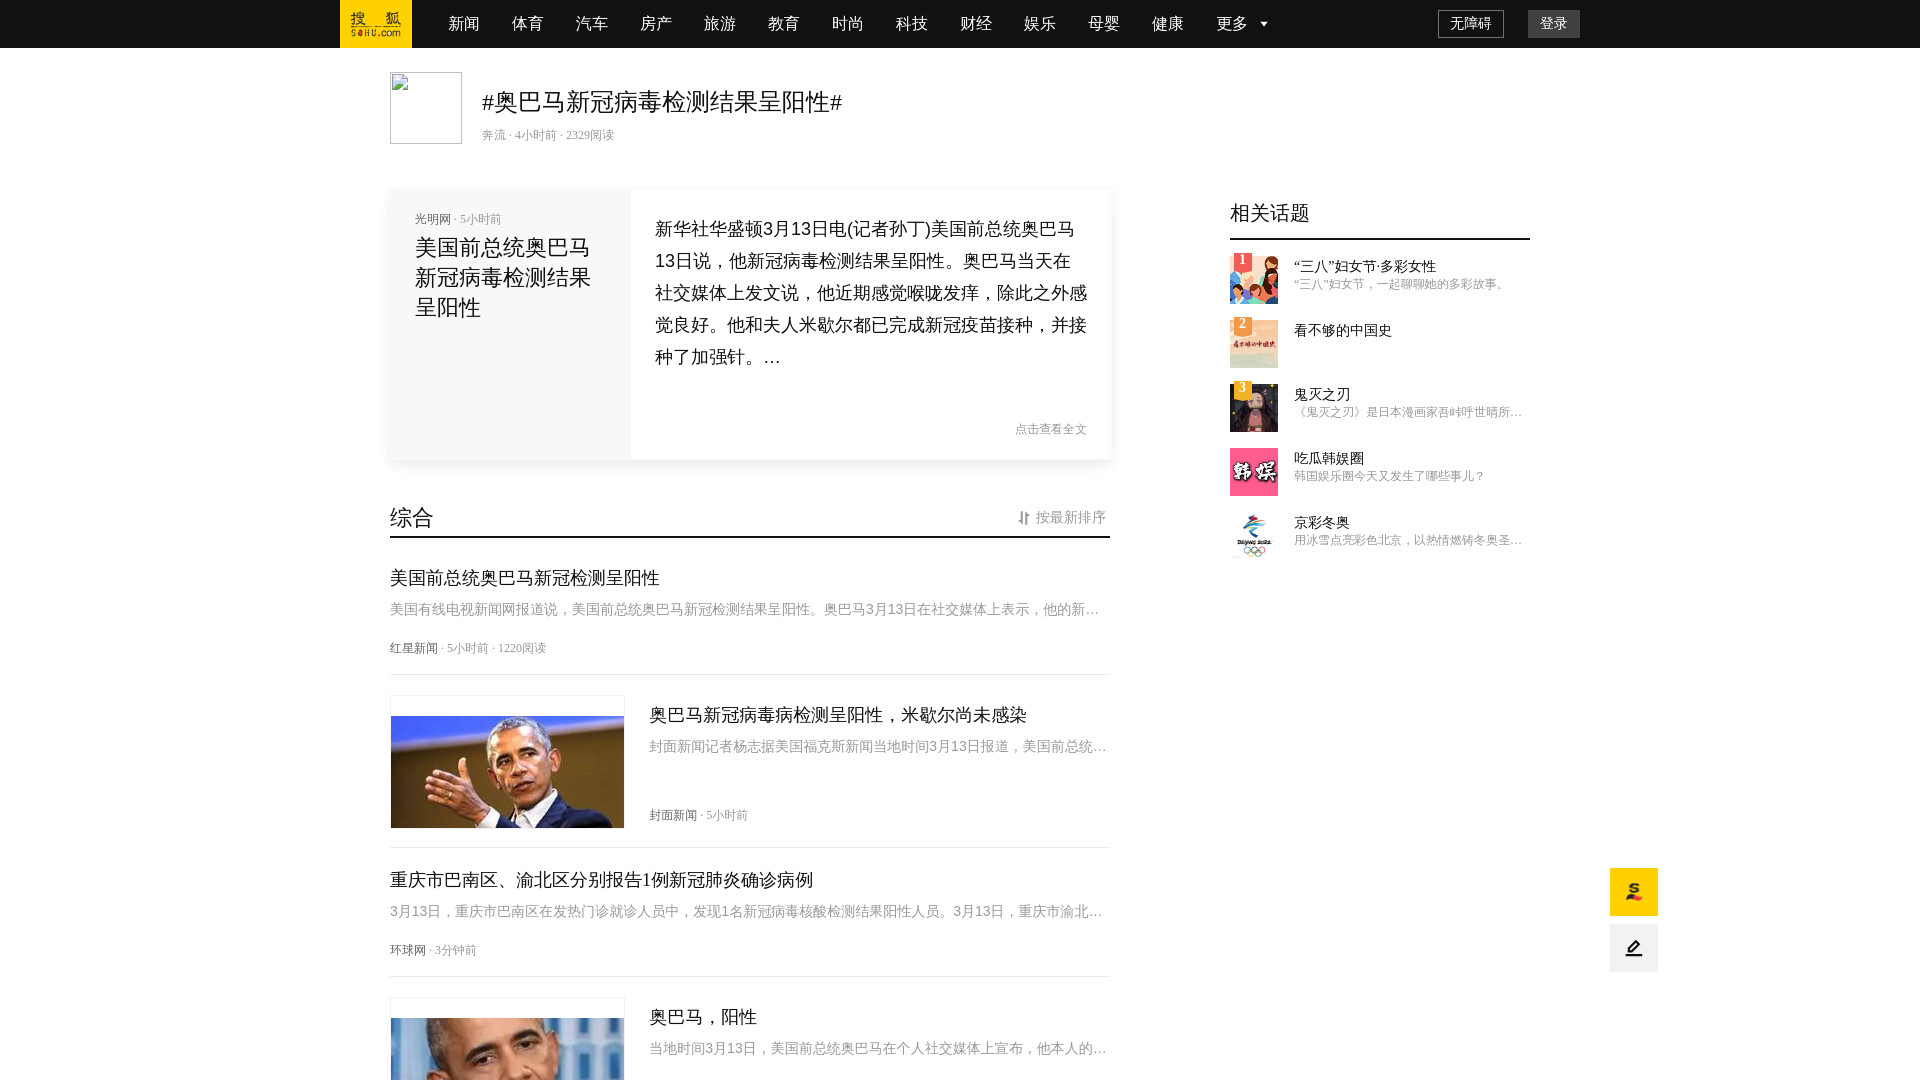Click the rank 2 中国史 topic thumbnail
The height and width of the screenshot is (1080, 1920).
(1254, 344)
